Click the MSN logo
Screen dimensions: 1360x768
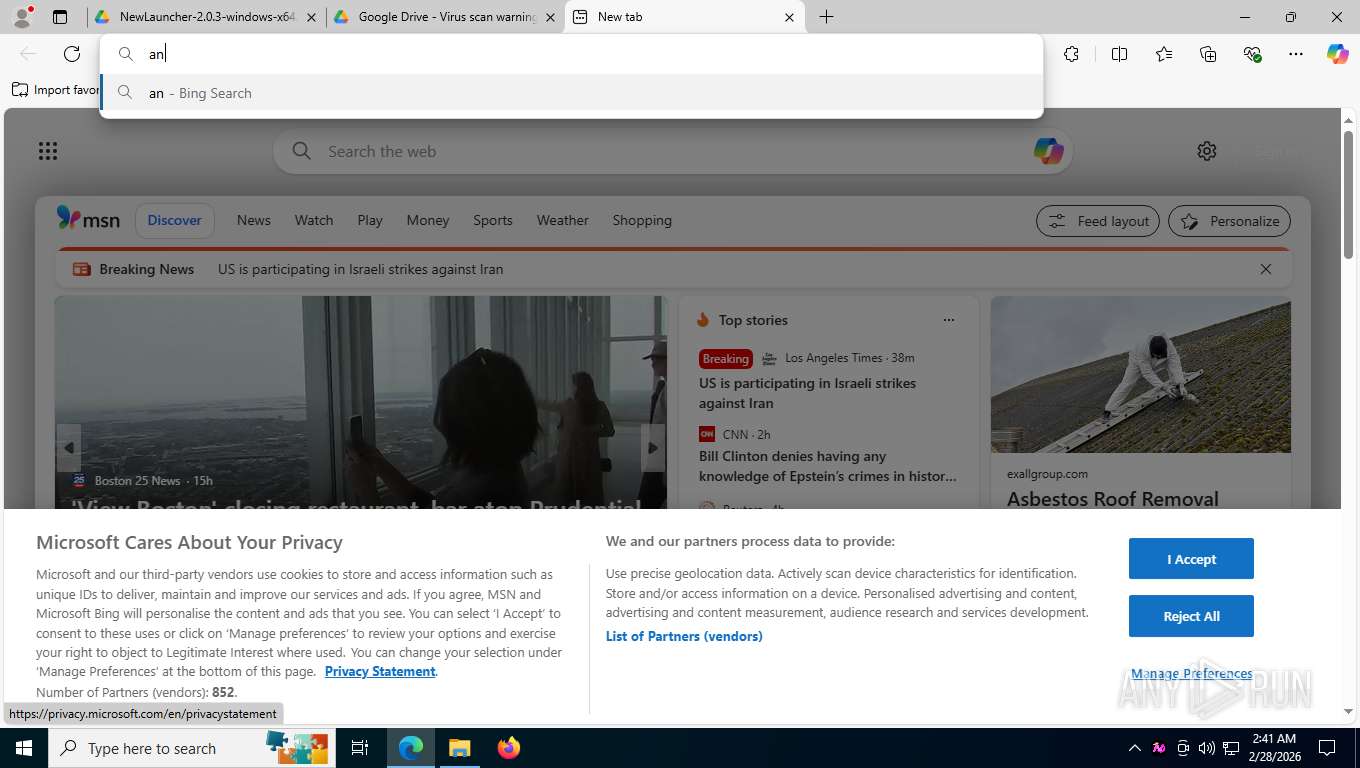tap(88, 219)
